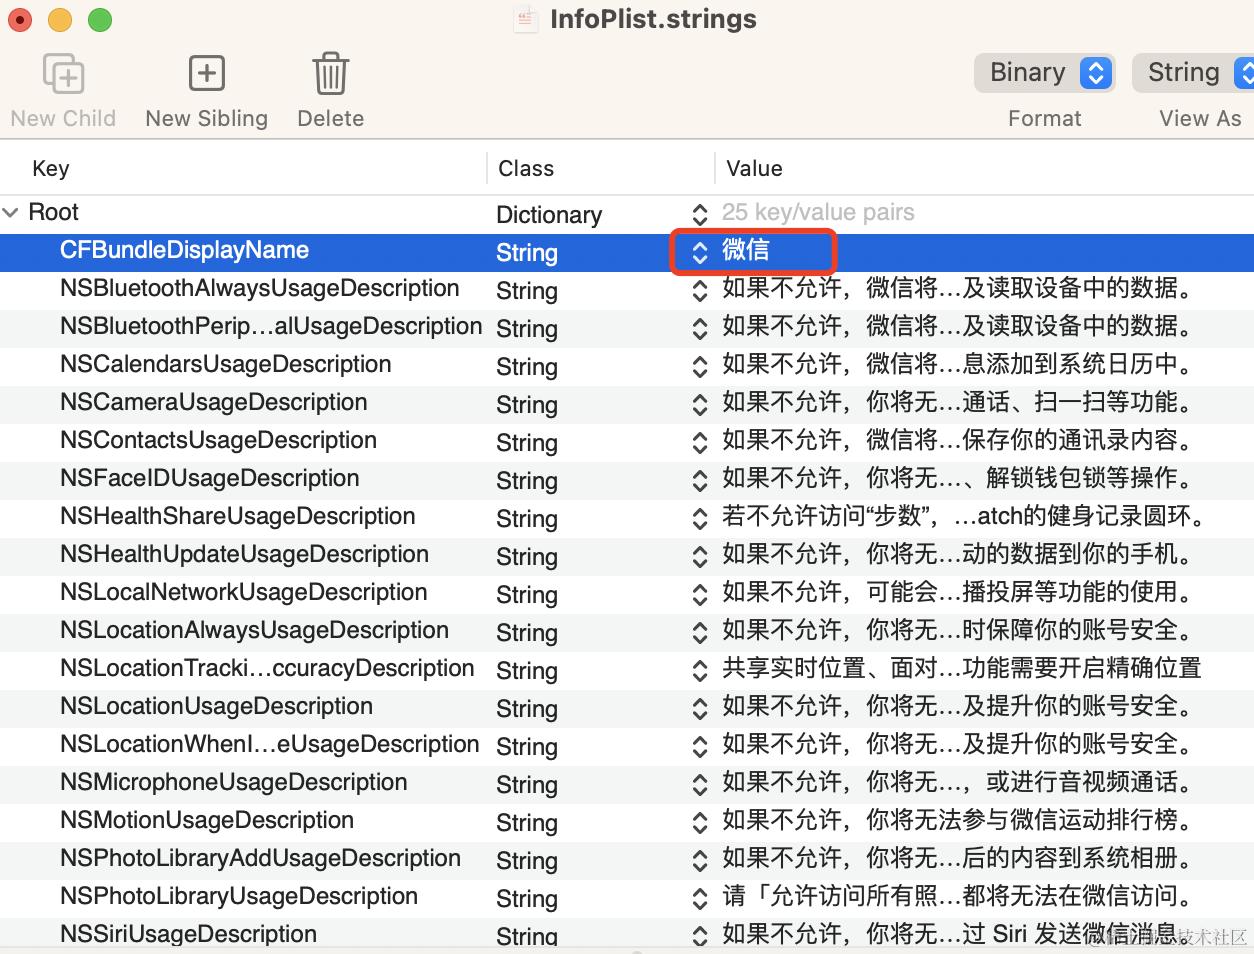Screen dimensions: 1254x954
Task: Select the NSHealthShareUsageDescription key
Action: click(238, 516)
